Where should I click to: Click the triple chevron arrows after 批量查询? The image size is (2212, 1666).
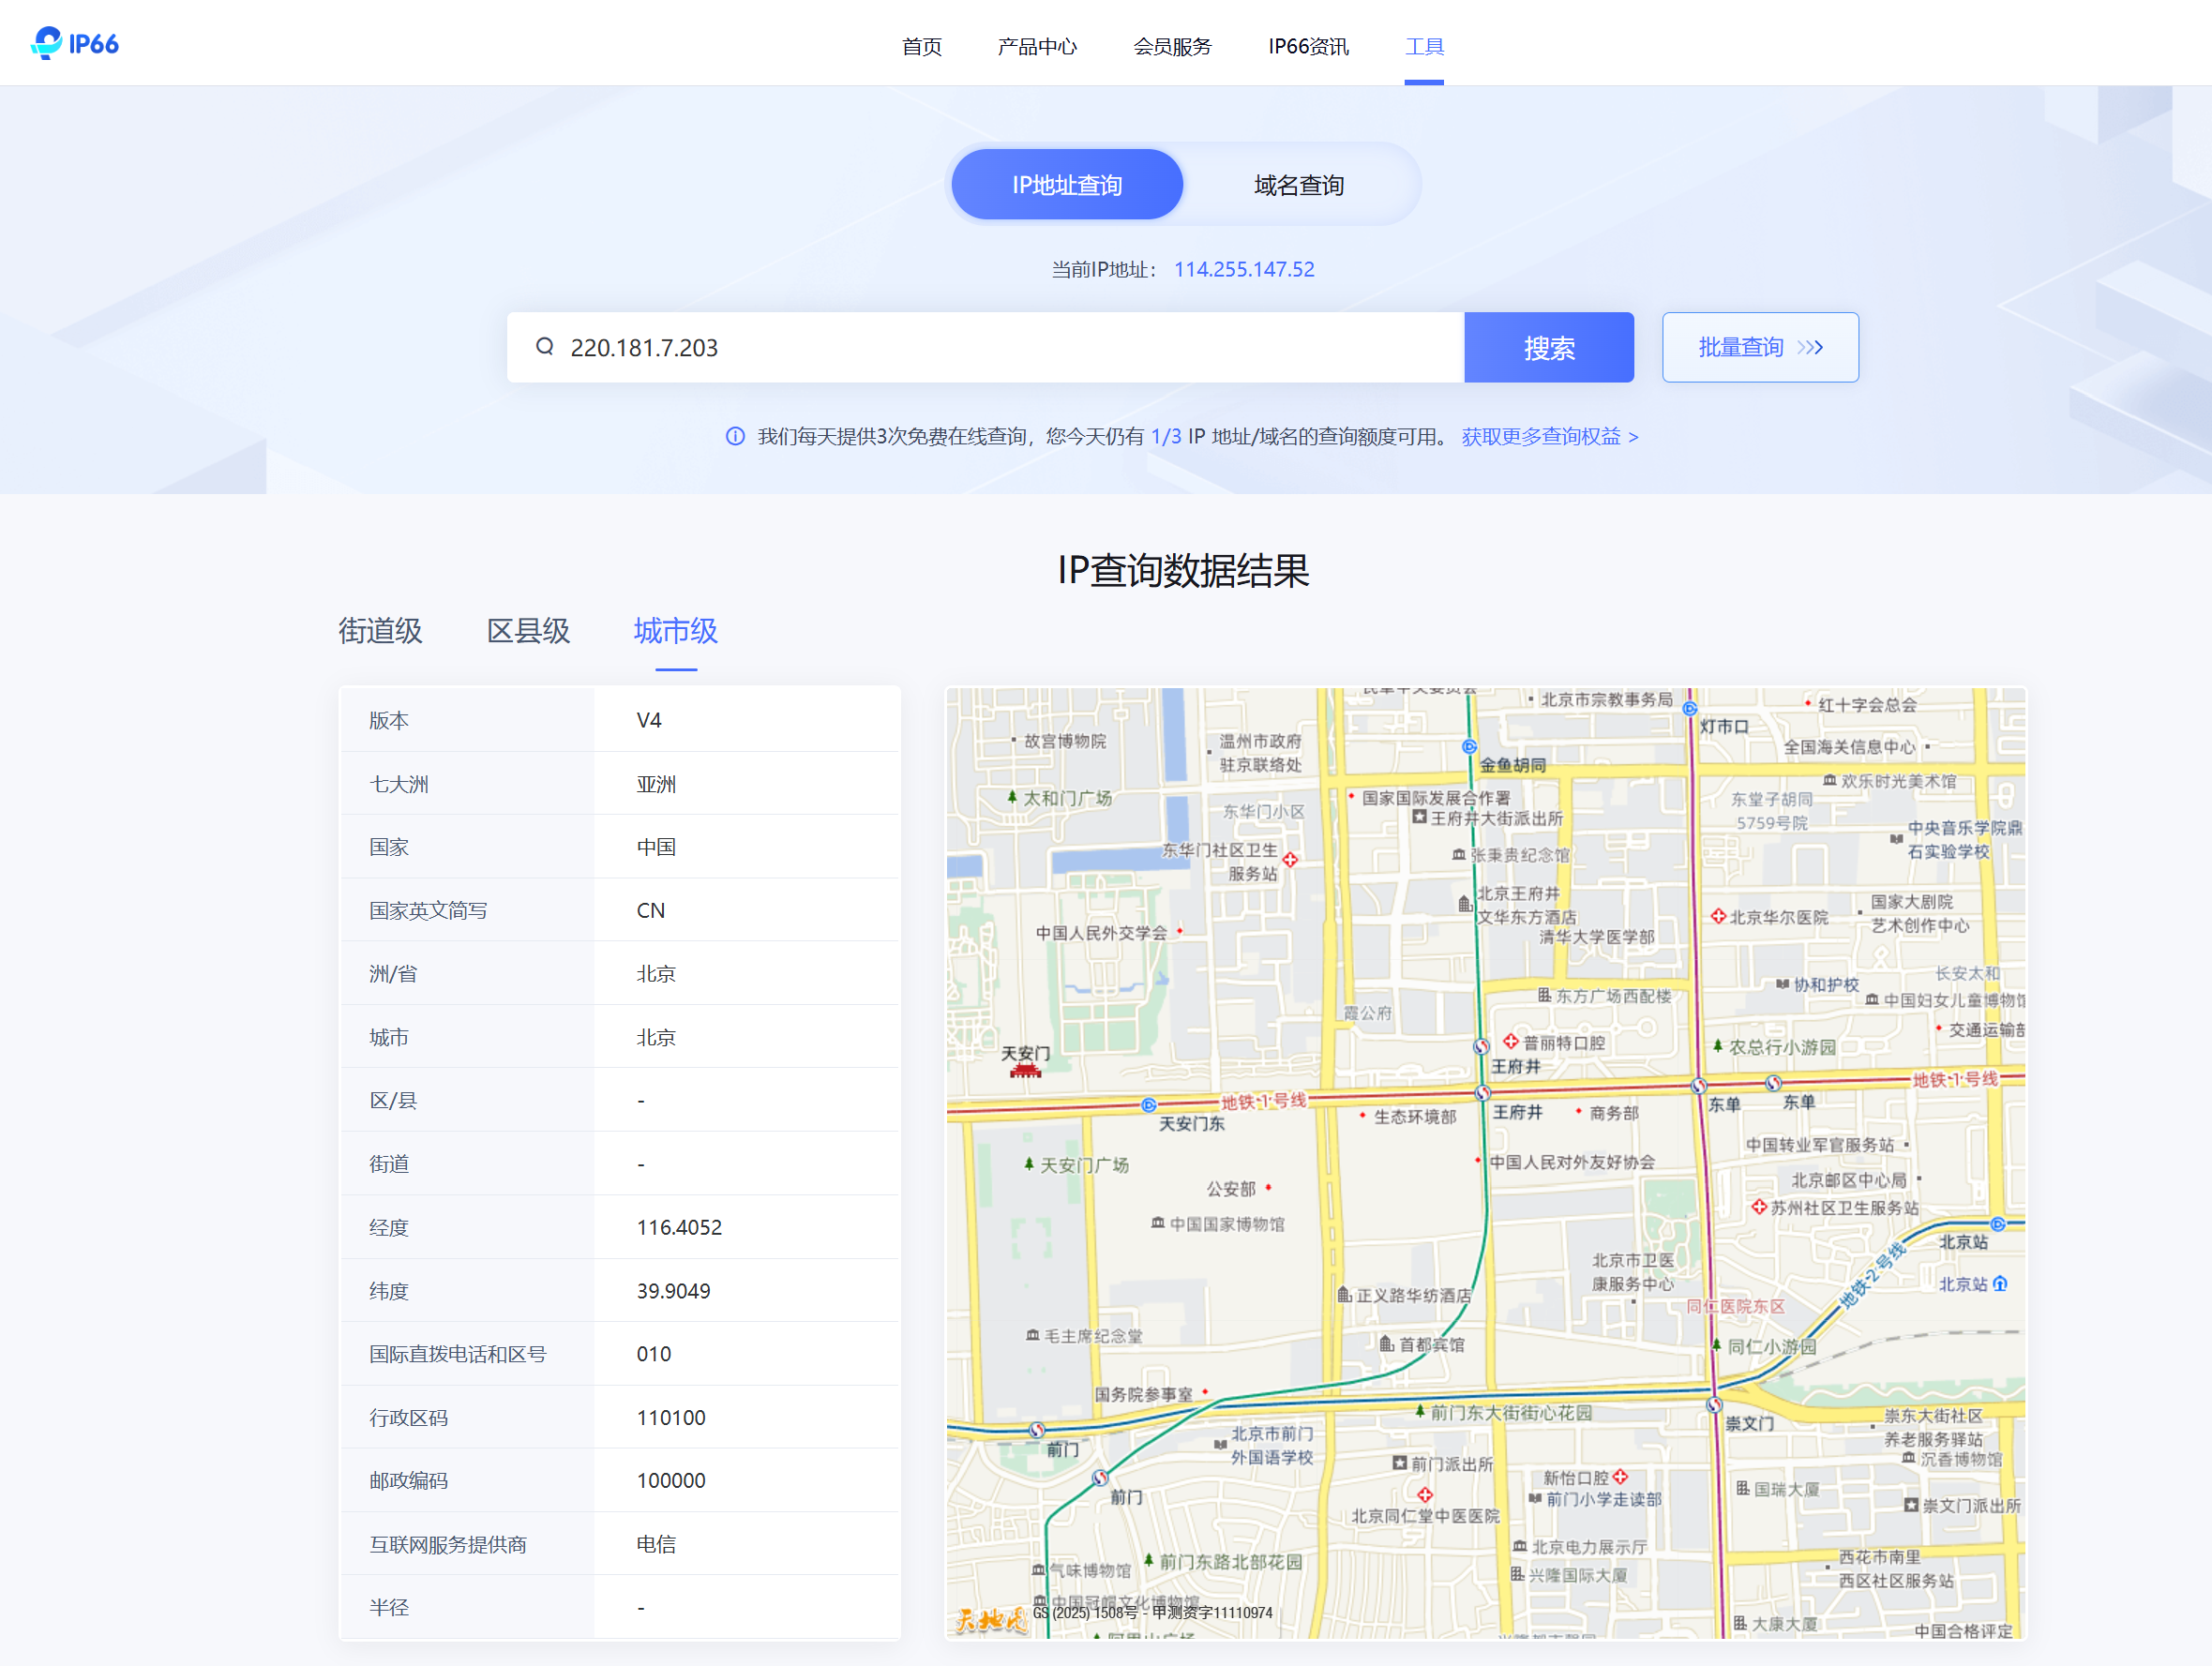(x=1810, y=348)
